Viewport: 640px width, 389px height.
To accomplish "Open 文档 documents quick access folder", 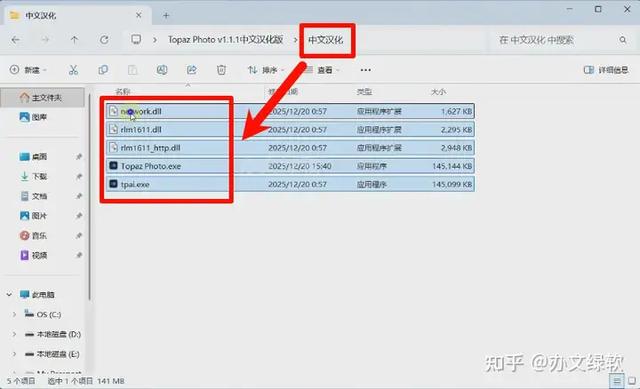I will pyautogui.click(x=33, y=196).
